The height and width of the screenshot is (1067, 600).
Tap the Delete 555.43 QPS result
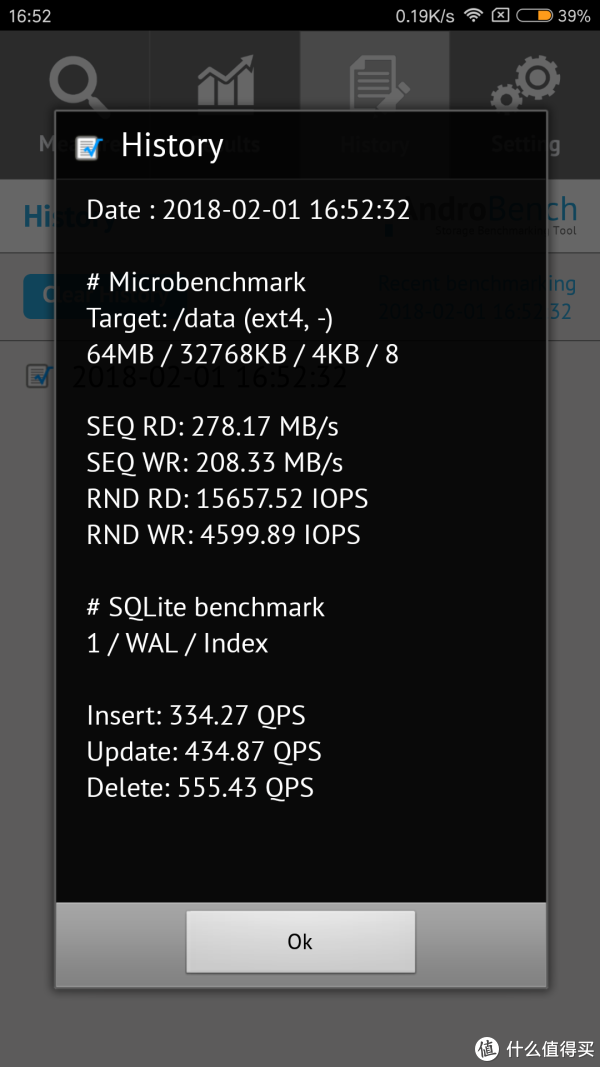200,788
